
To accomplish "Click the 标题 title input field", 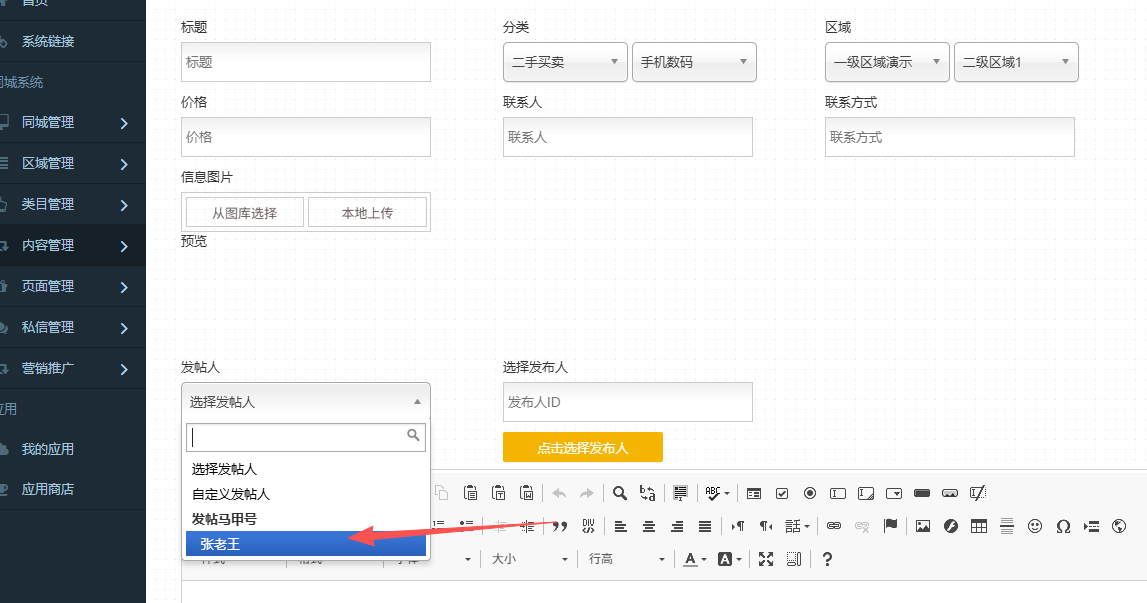I will click(x=306, y=62).
